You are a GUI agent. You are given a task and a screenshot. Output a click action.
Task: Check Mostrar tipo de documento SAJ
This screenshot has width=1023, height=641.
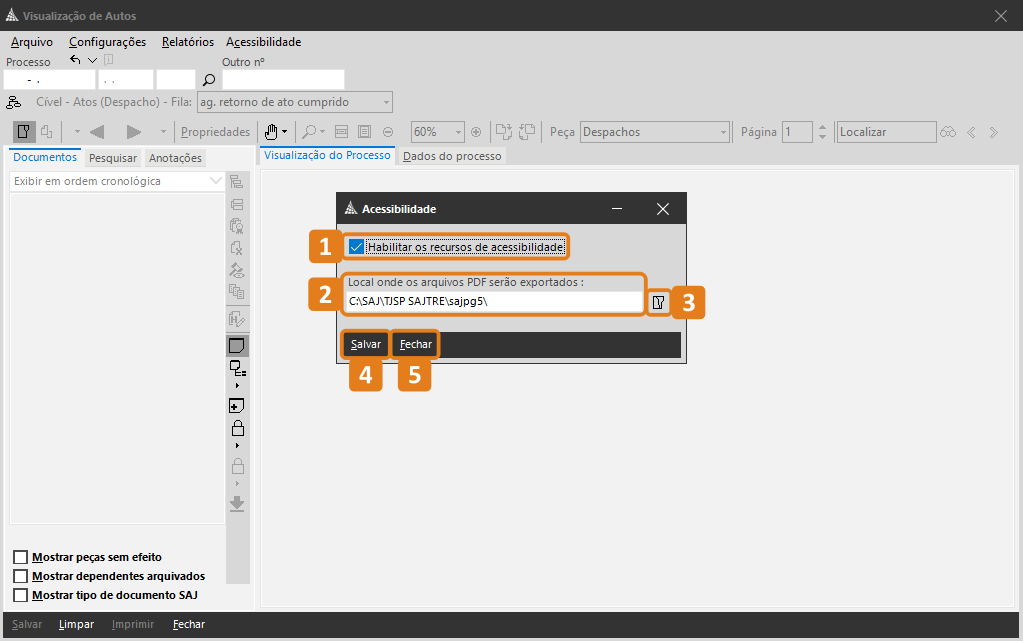[21, 595]
